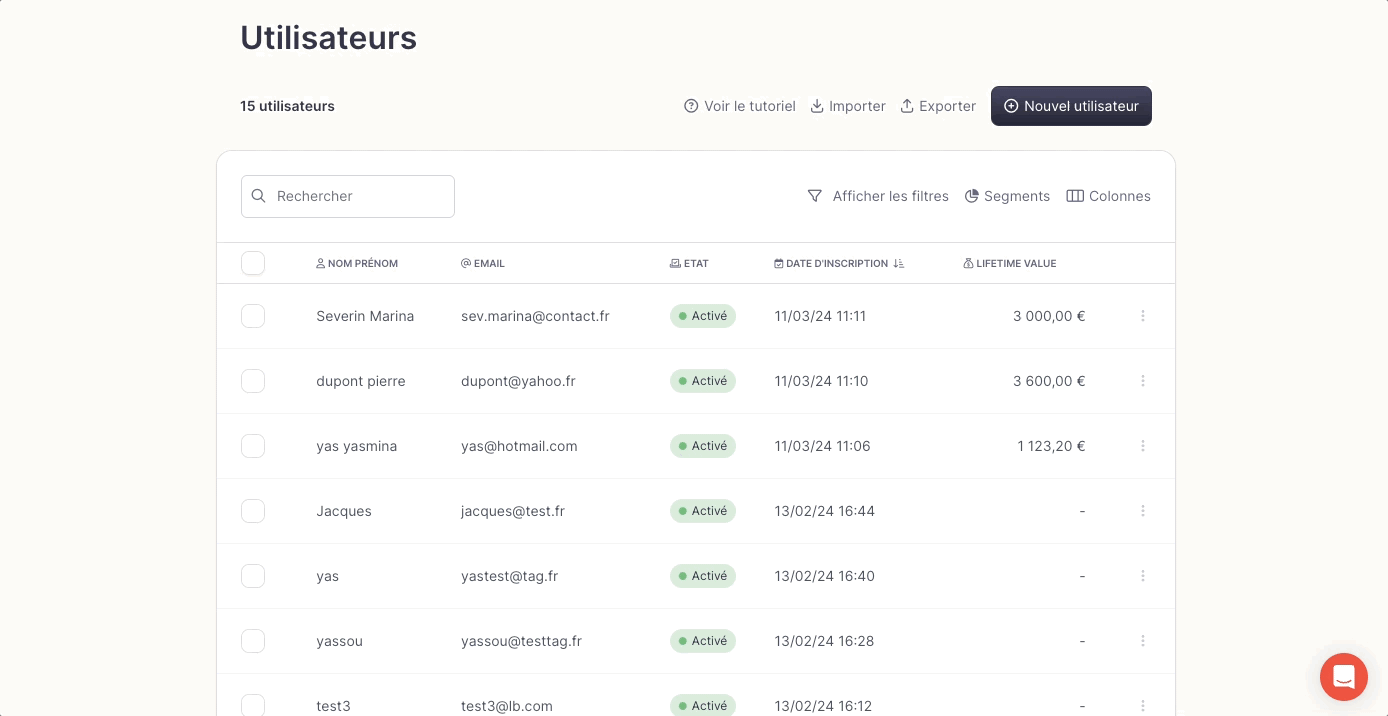Click date 13/02/24 16:28

pos(825,641)
